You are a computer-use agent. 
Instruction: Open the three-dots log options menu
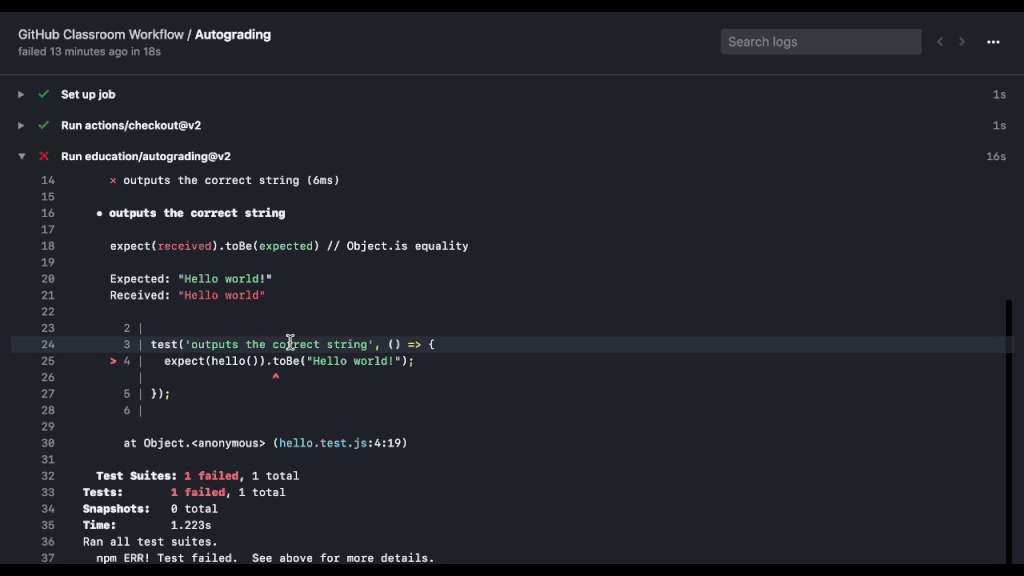coord(993,42)
